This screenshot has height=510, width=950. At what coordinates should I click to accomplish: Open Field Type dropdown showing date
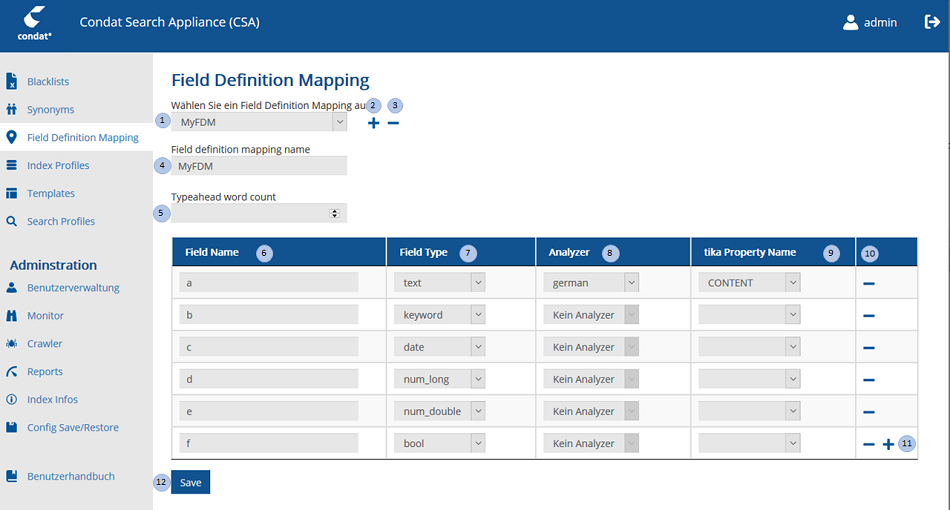[x=439, y=346]
